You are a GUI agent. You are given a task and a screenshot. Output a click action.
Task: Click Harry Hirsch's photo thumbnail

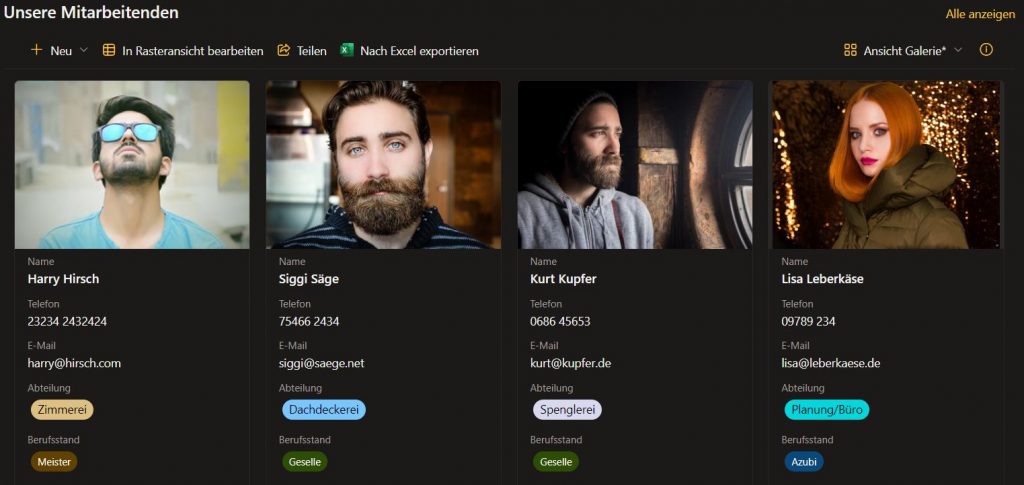(x=132, y=164)
